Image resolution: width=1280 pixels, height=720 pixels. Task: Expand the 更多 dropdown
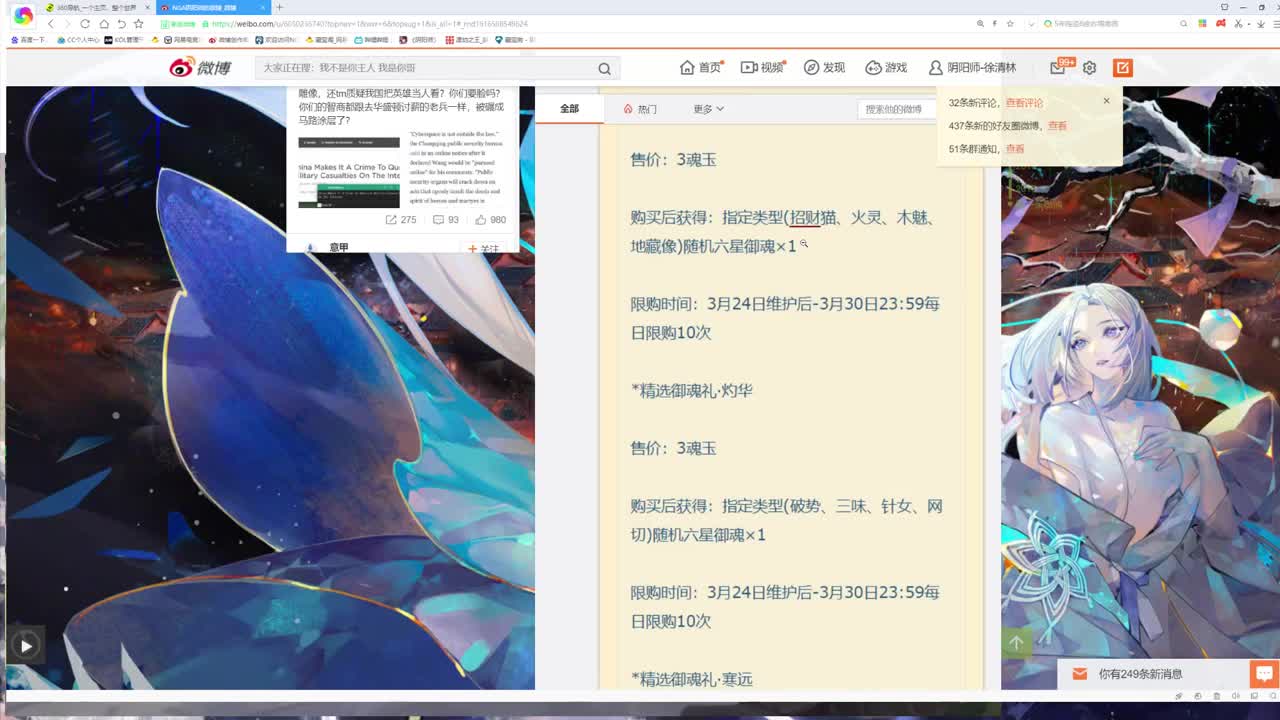click(708, 109)
